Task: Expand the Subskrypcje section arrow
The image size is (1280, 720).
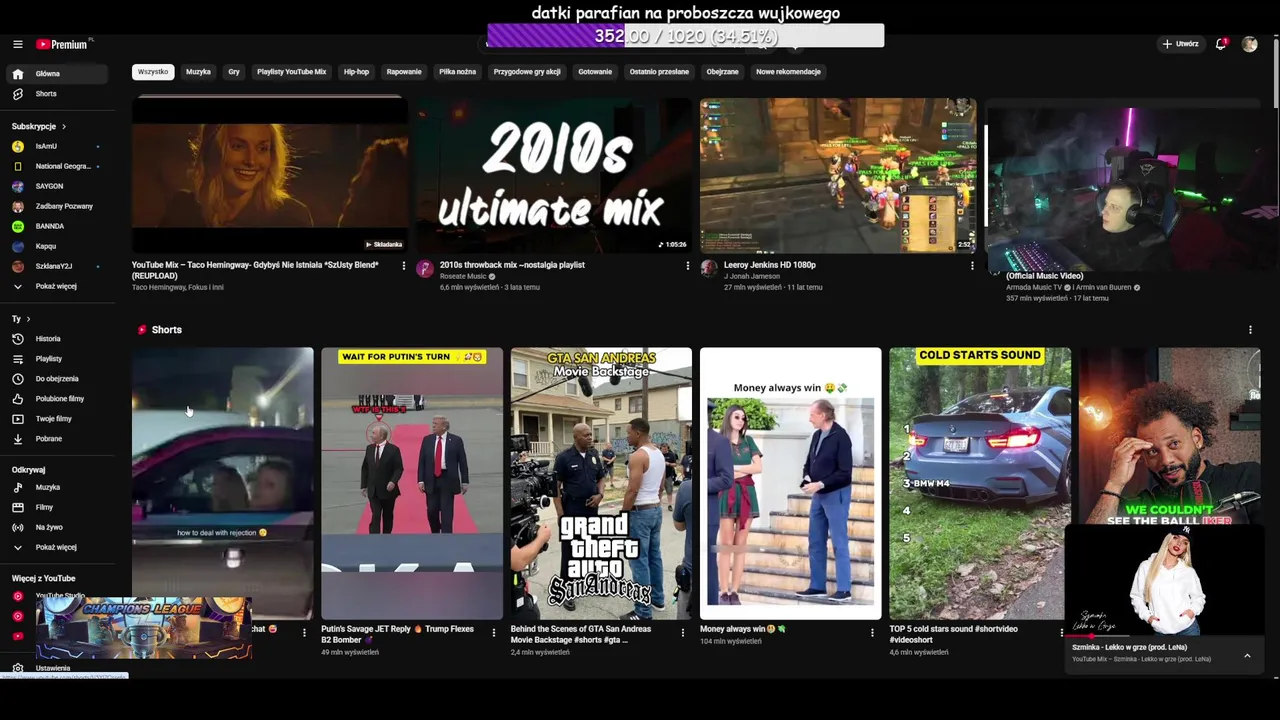Action: (63, 127)
